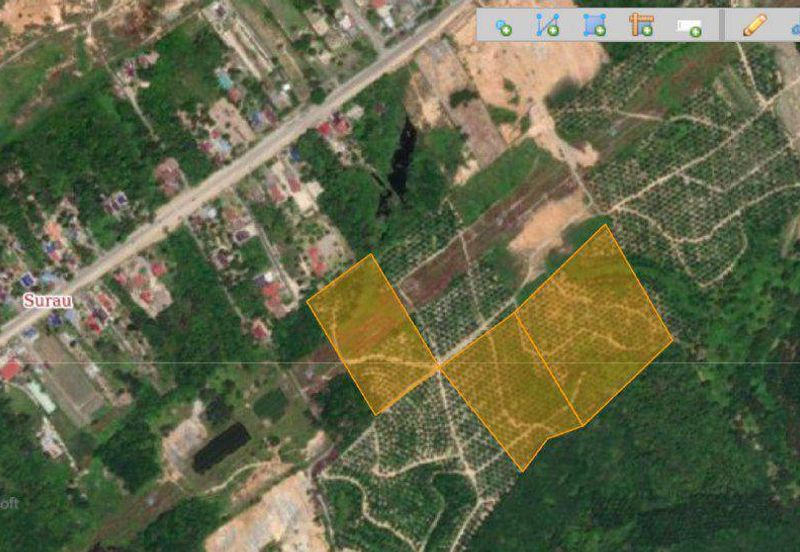Select the add point tool
The width and height of the screenshot is (800, 552).
pyautogui.click(x=503, y=26)
